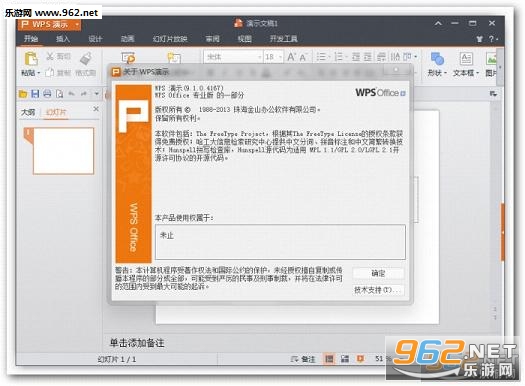The height and width of the screenshot is (386, 525).
Task: Click the slideshow play-from-start ribbon icon
Action: pos(128,58)
